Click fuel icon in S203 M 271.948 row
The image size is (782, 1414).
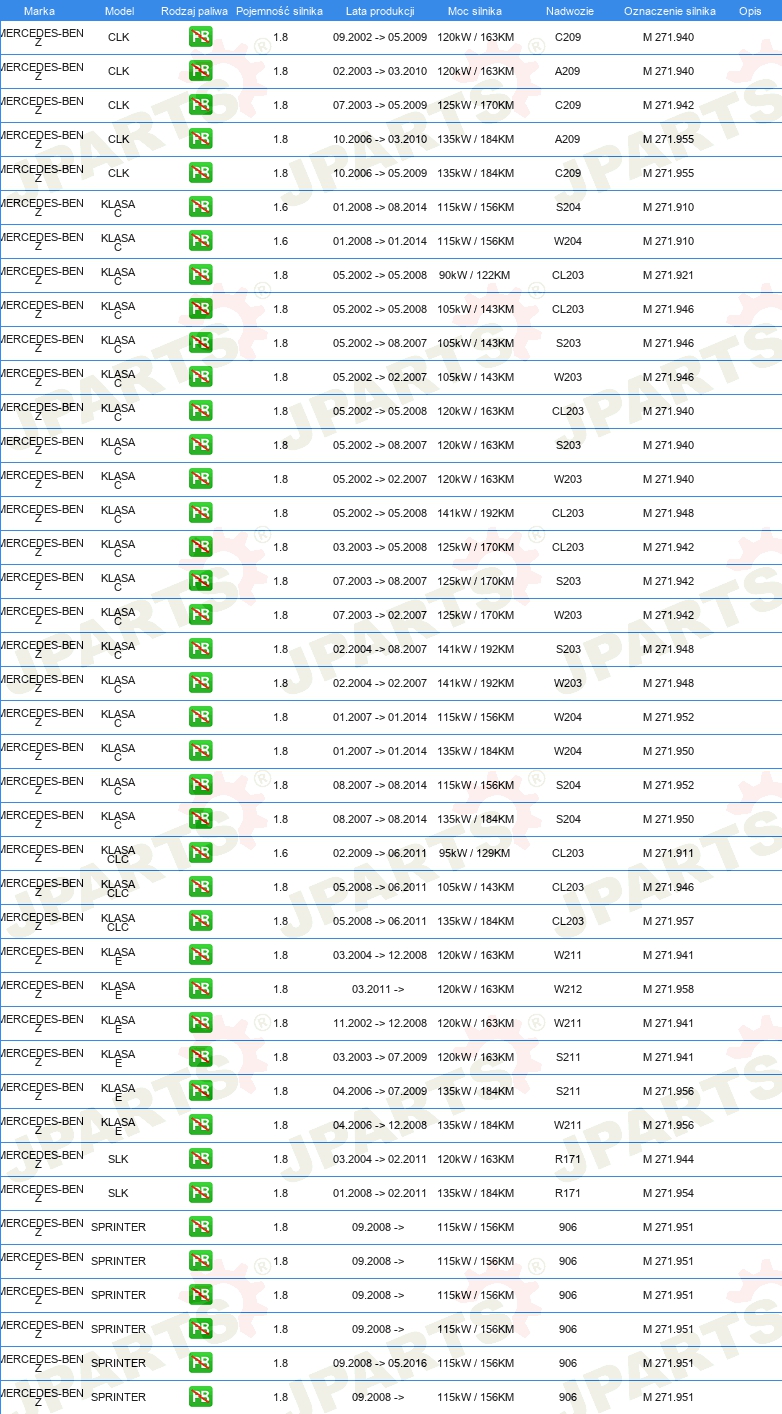(x=200, y=649)
